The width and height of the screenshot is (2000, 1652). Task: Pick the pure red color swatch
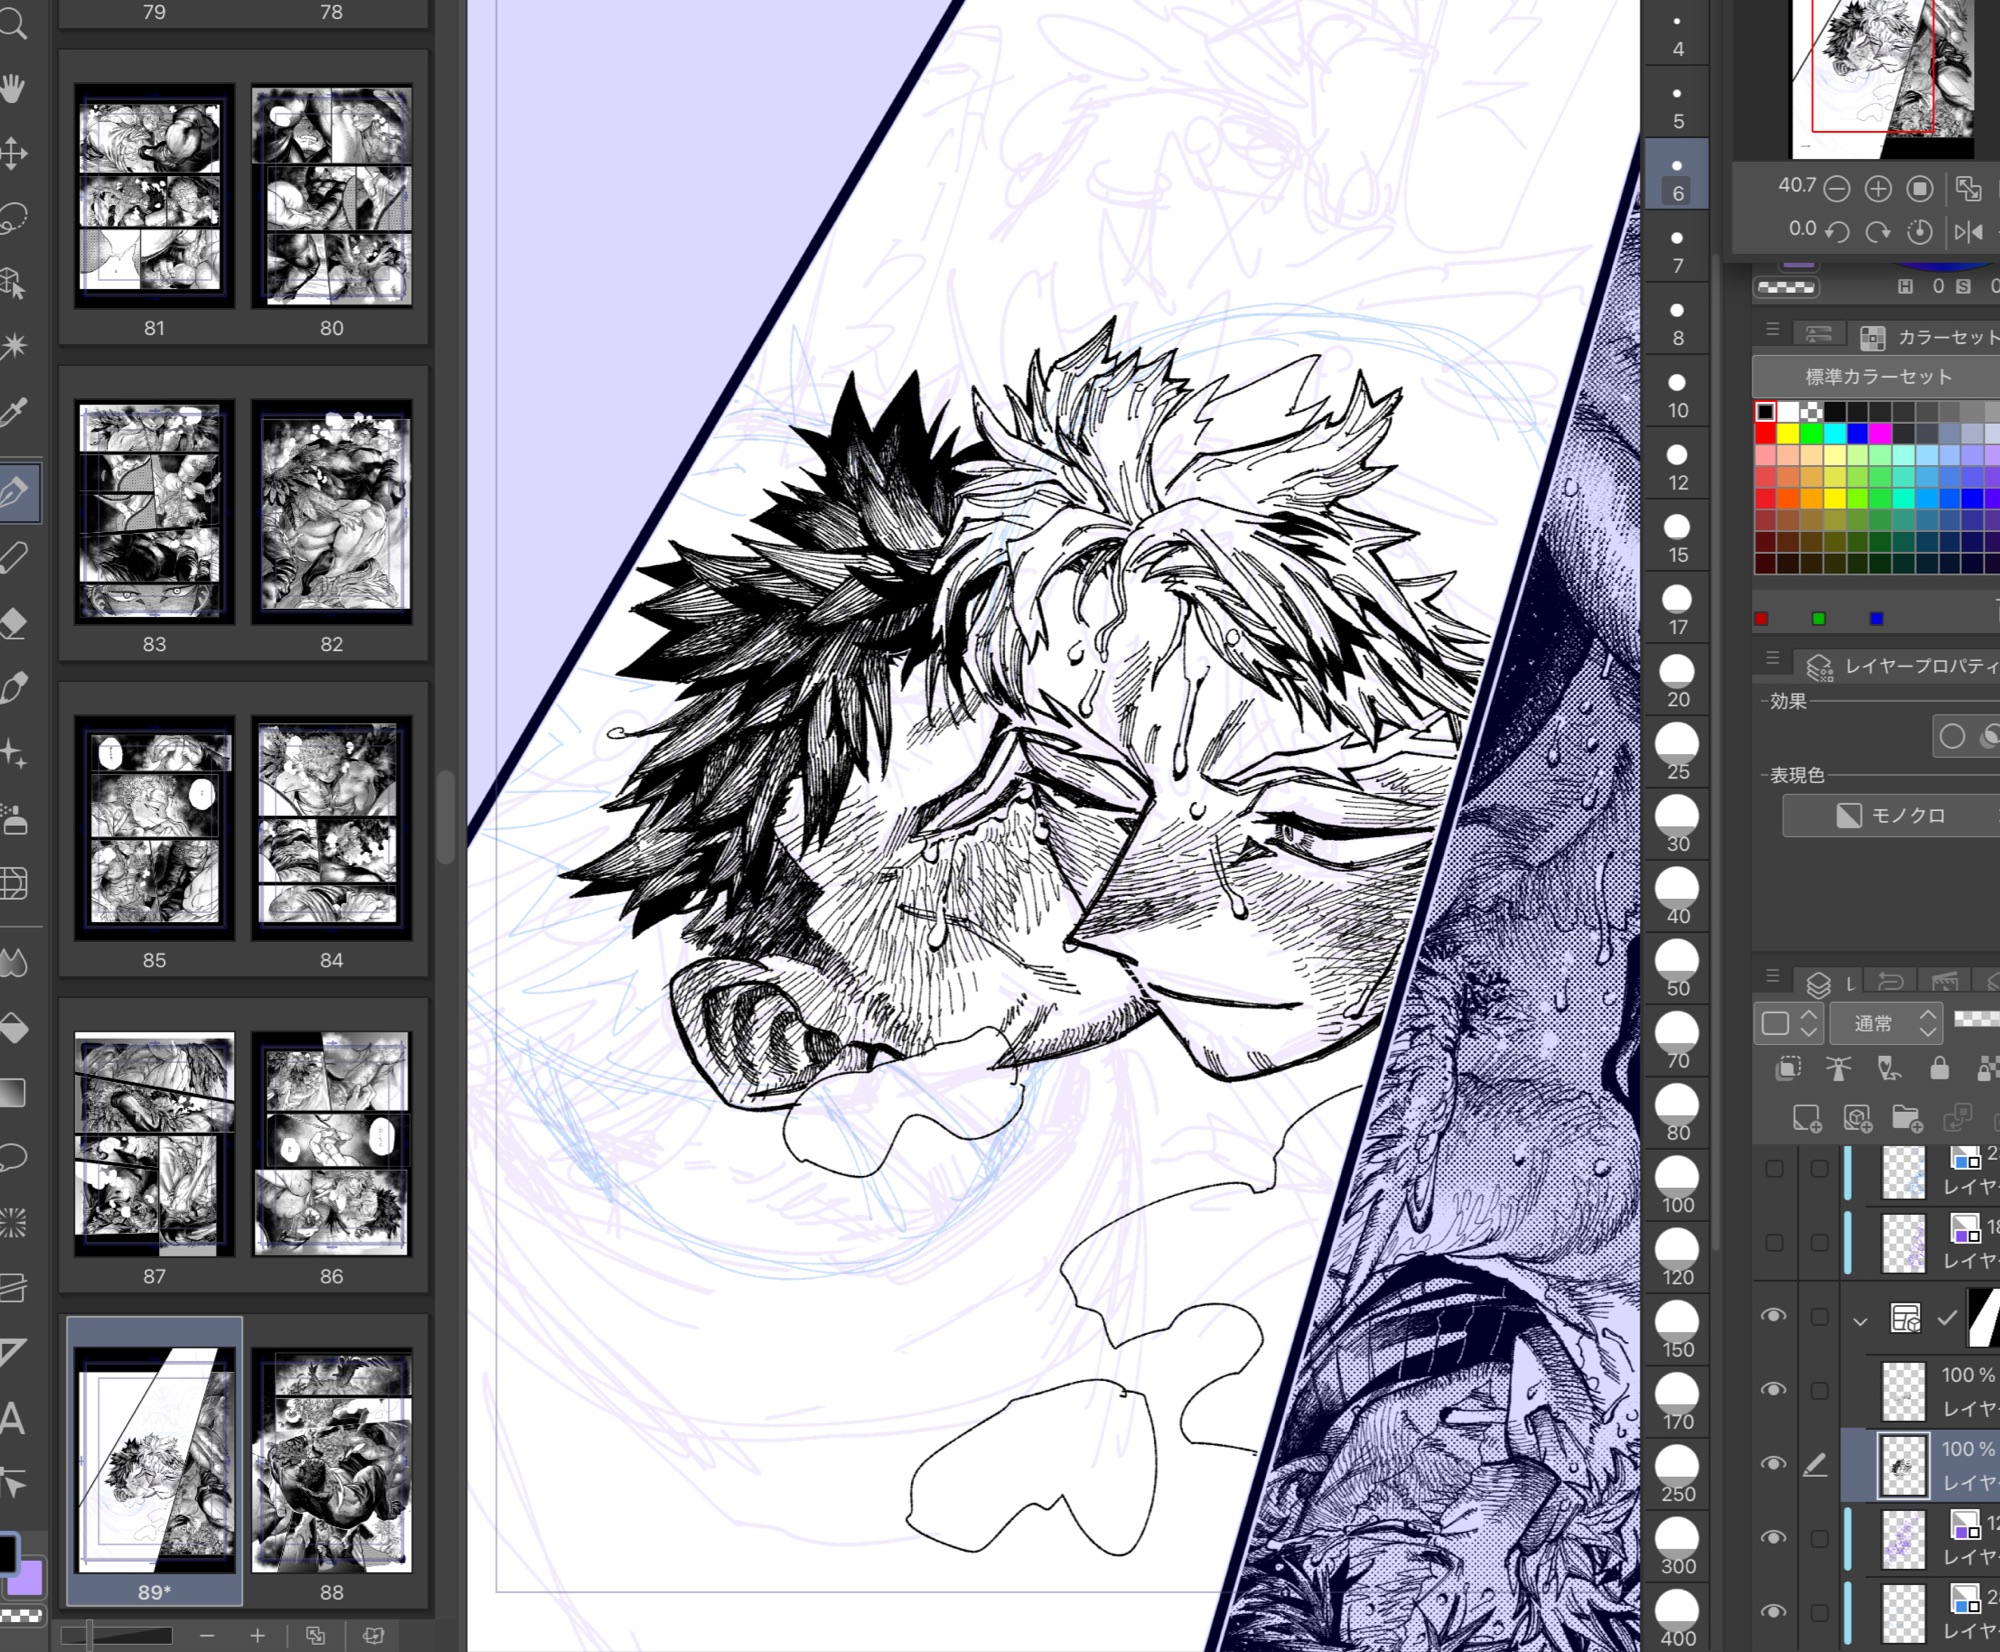coord(1765,434)
